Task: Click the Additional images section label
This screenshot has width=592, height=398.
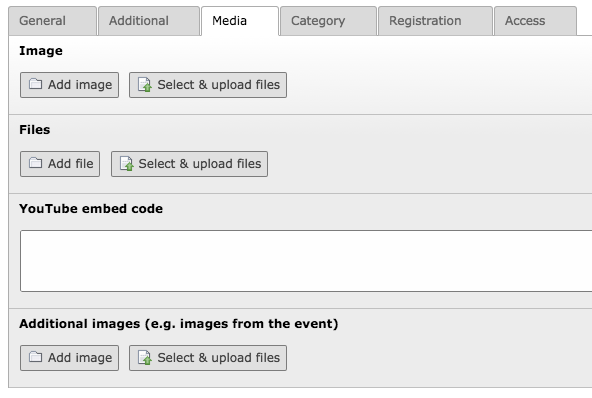Action: 179,324
